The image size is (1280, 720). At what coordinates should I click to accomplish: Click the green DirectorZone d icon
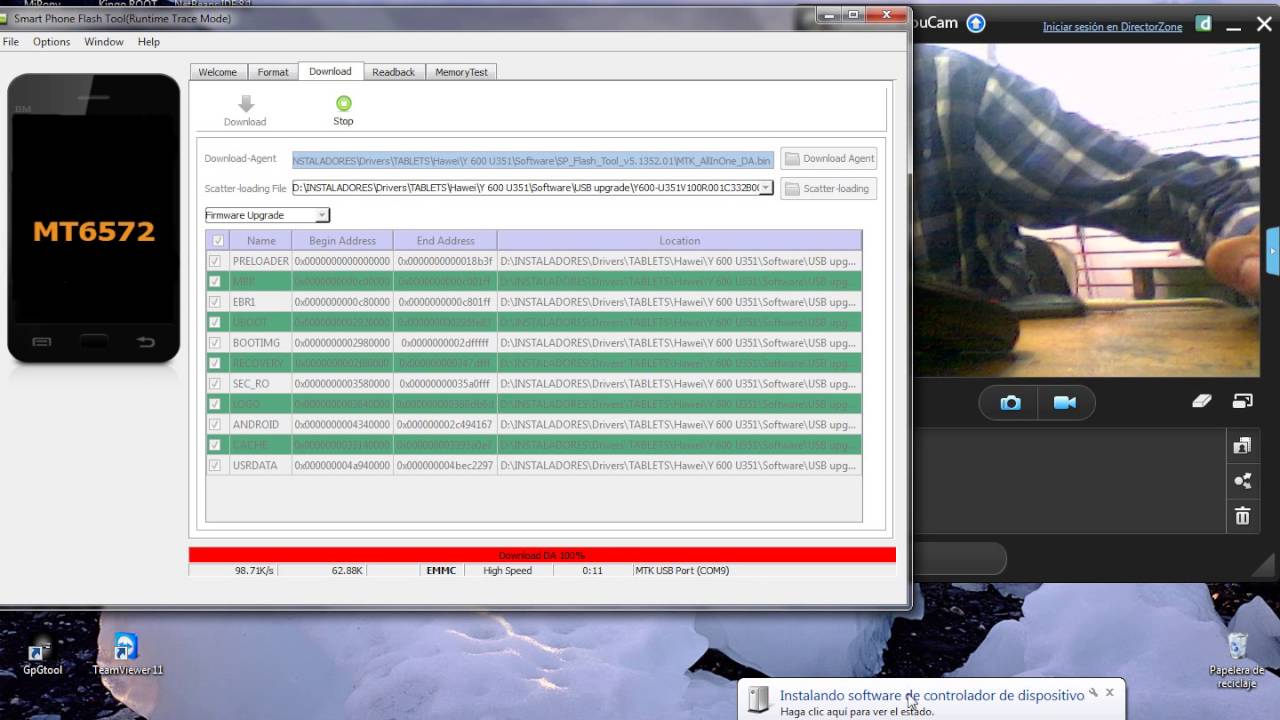1205,24
